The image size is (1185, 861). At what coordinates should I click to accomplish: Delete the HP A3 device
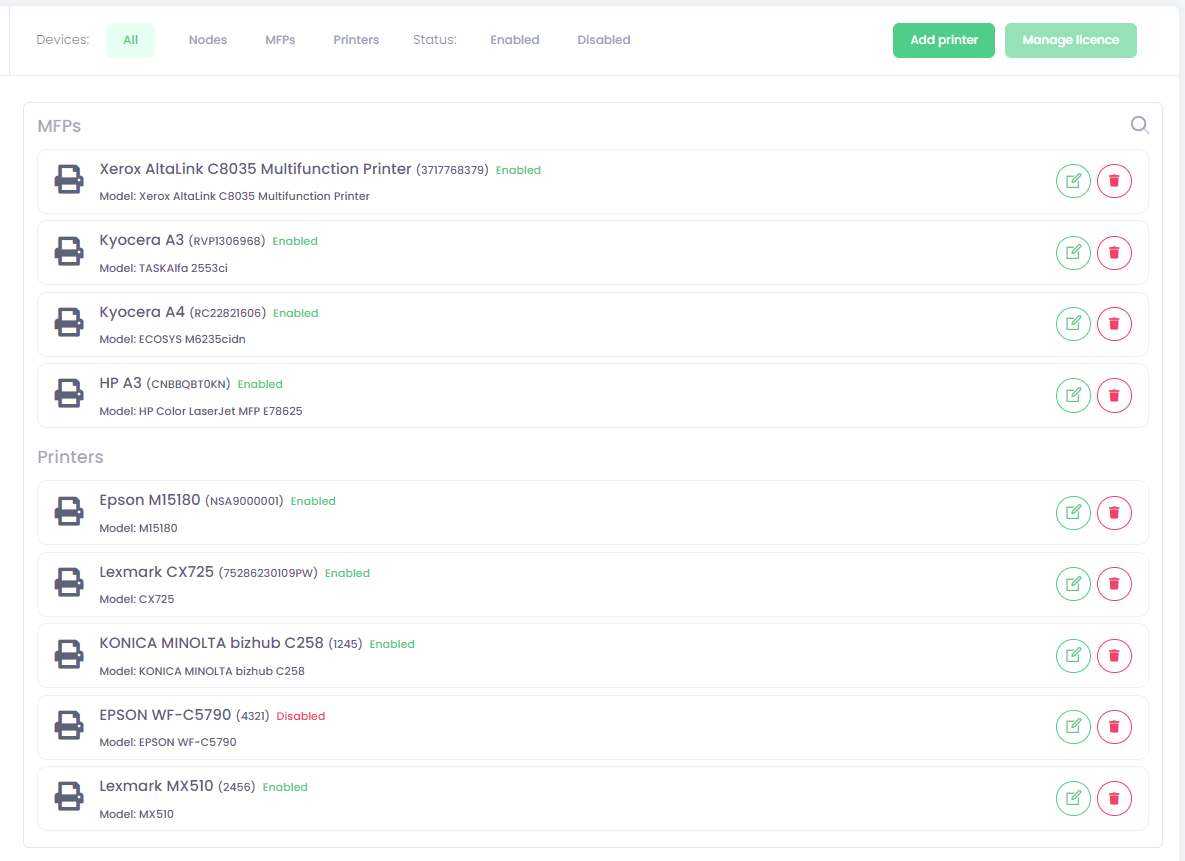[x=1114, y=395]
